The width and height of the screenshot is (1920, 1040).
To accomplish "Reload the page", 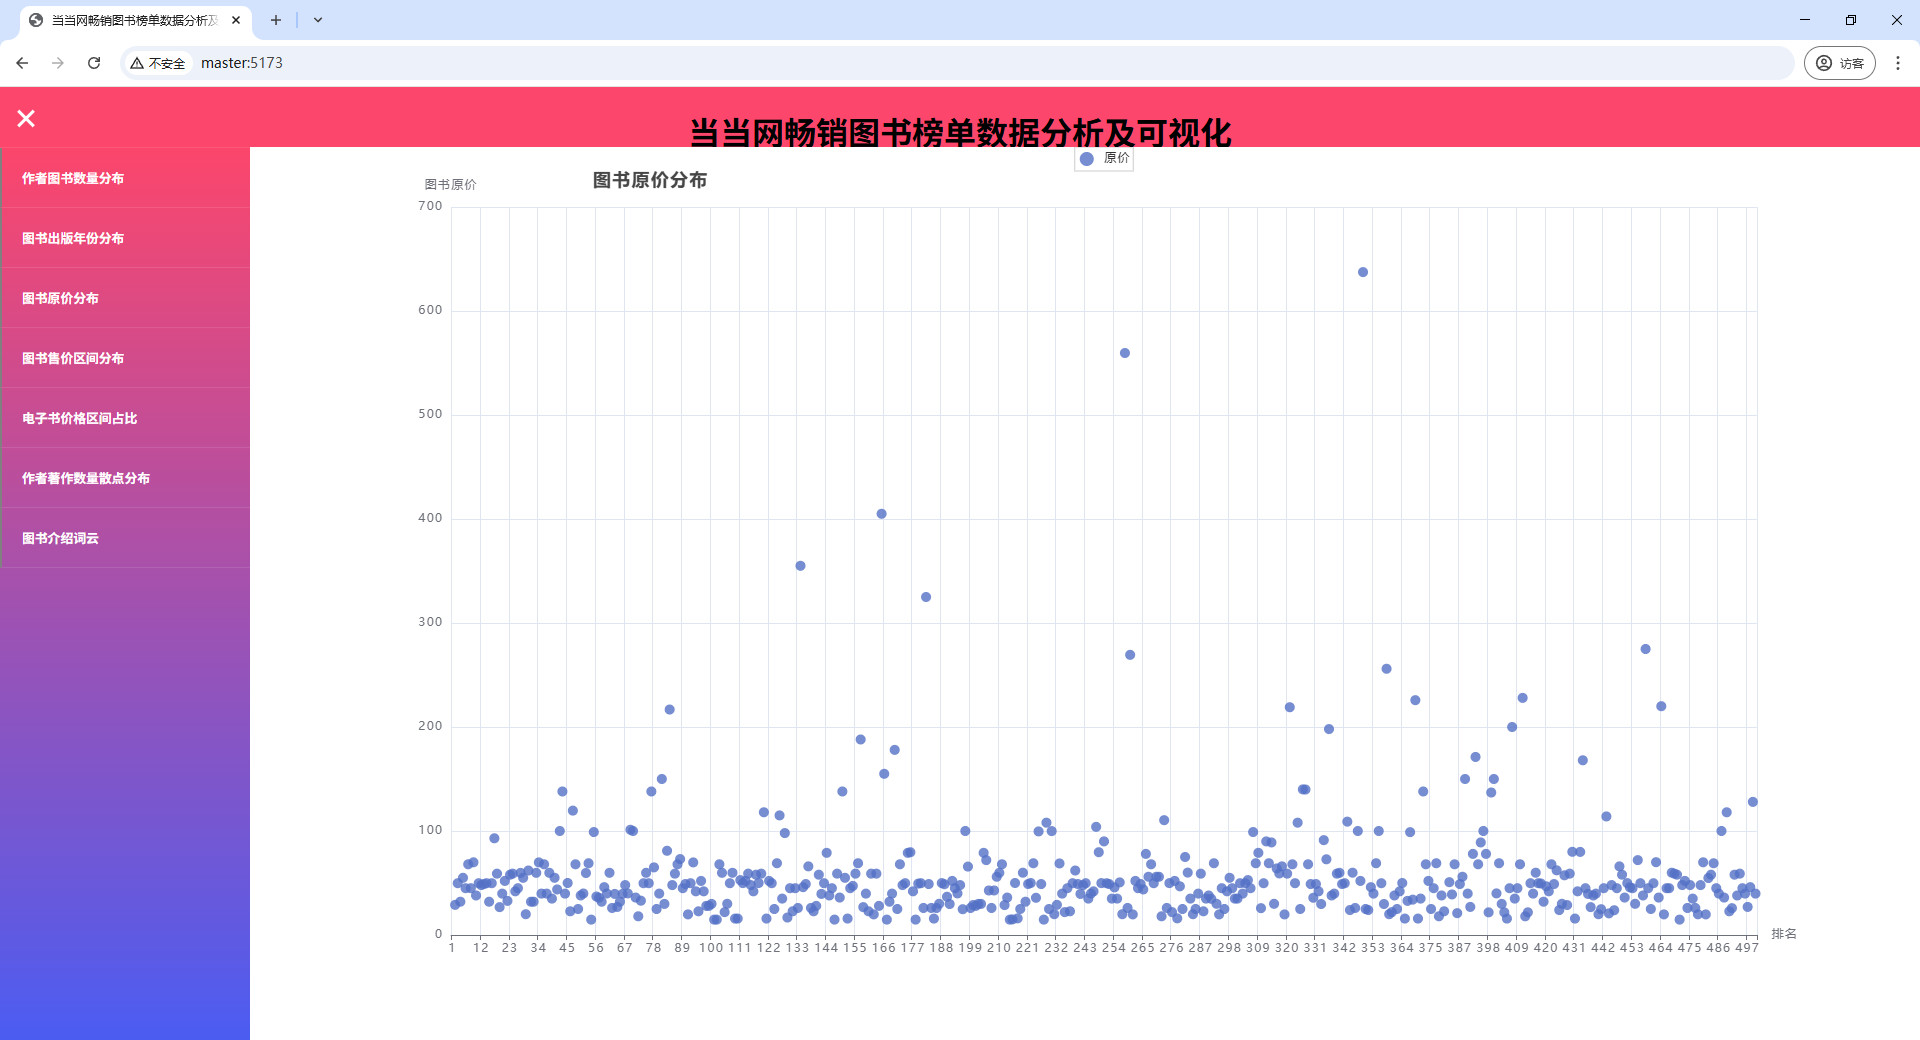I will click(x=94, y=63).
